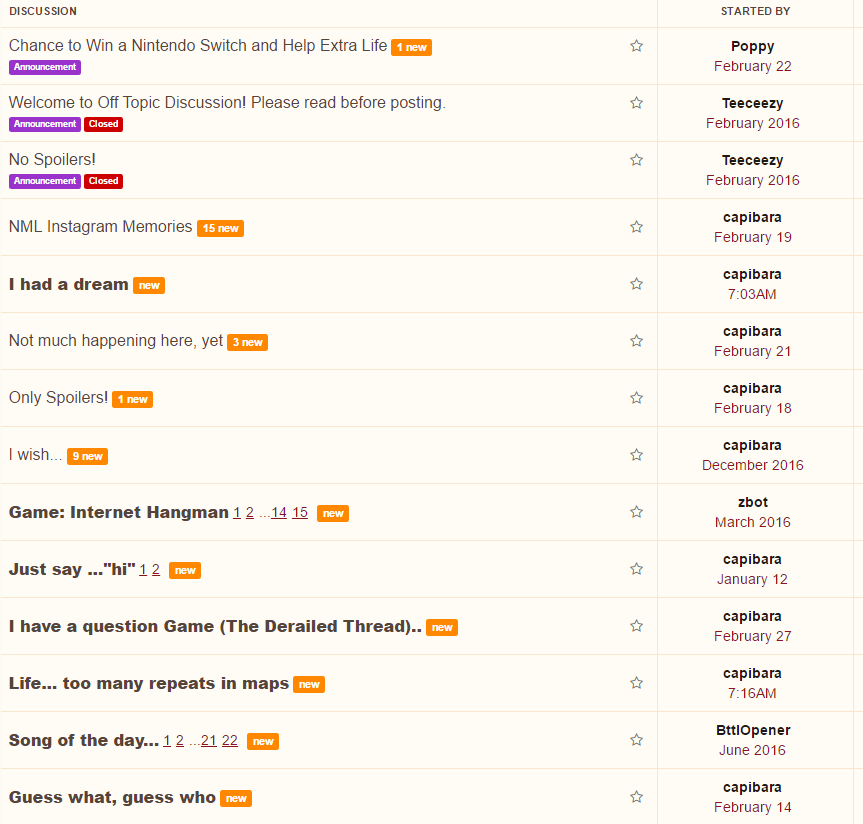Click the 3 new badge on Not much happening
This screenshot has width=863, height=824.
pos(247,342)
